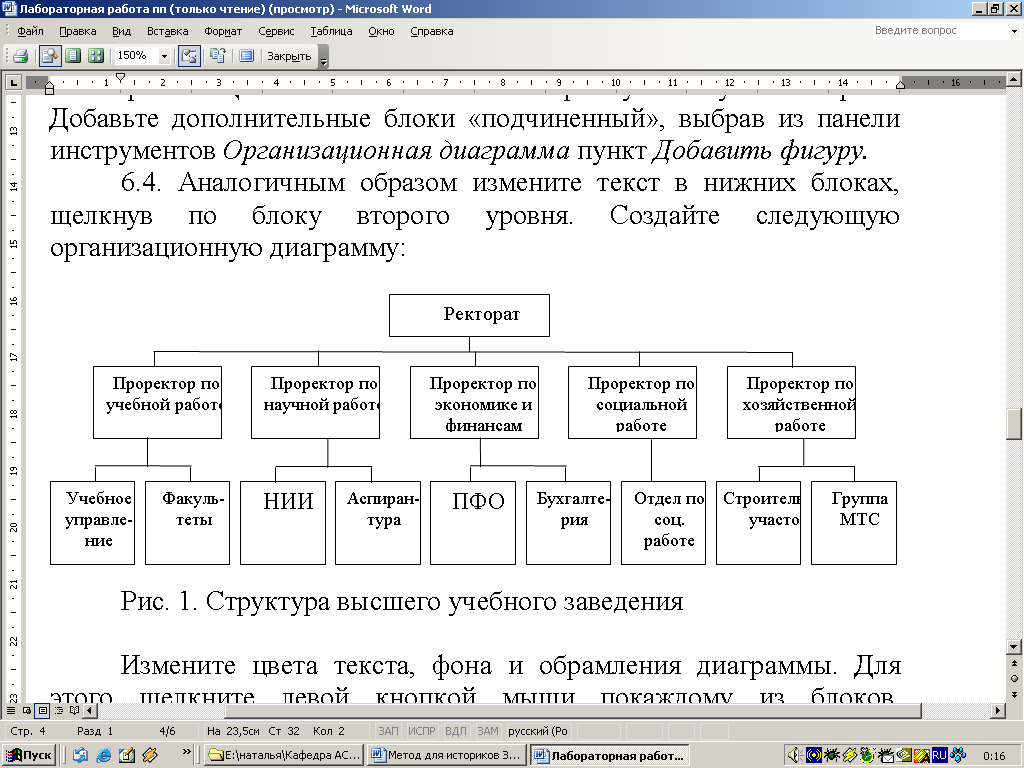1024x768 pixels.
Task: Click the right indent marker on ruler
Action: tap(901, 84)
